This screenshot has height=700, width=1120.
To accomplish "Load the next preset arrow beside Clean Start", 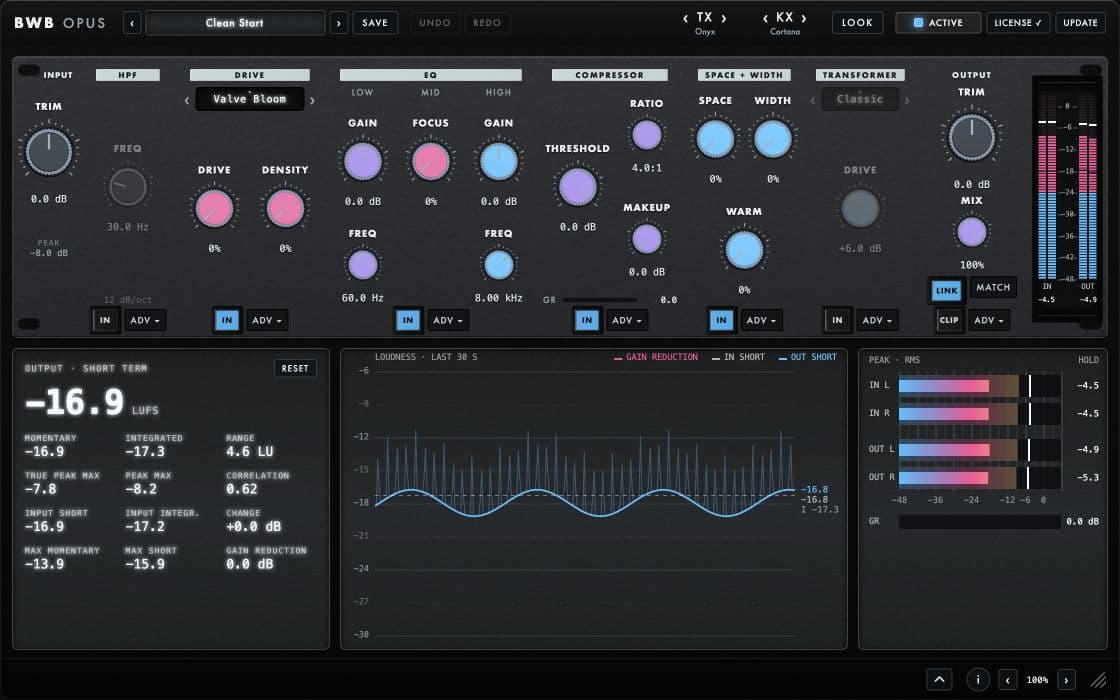I will coord(339,23).
